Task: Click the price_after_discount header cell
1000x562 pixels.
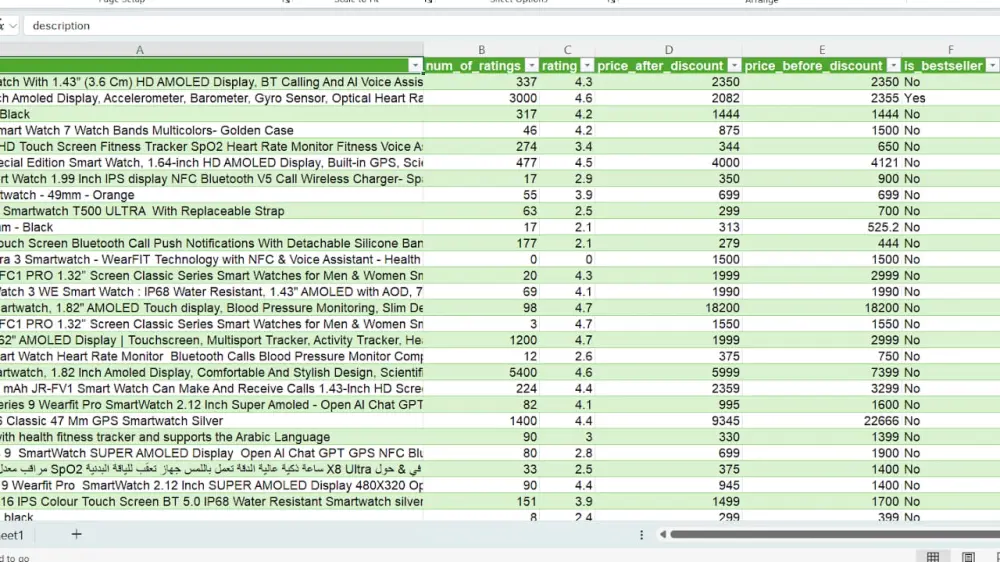Action: tap(668, 66)
